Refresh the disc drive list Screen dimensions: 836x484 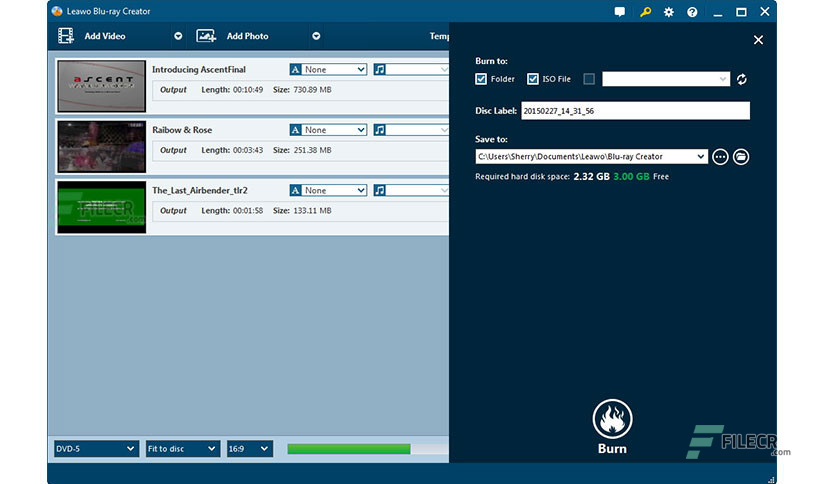coord(742,79)
